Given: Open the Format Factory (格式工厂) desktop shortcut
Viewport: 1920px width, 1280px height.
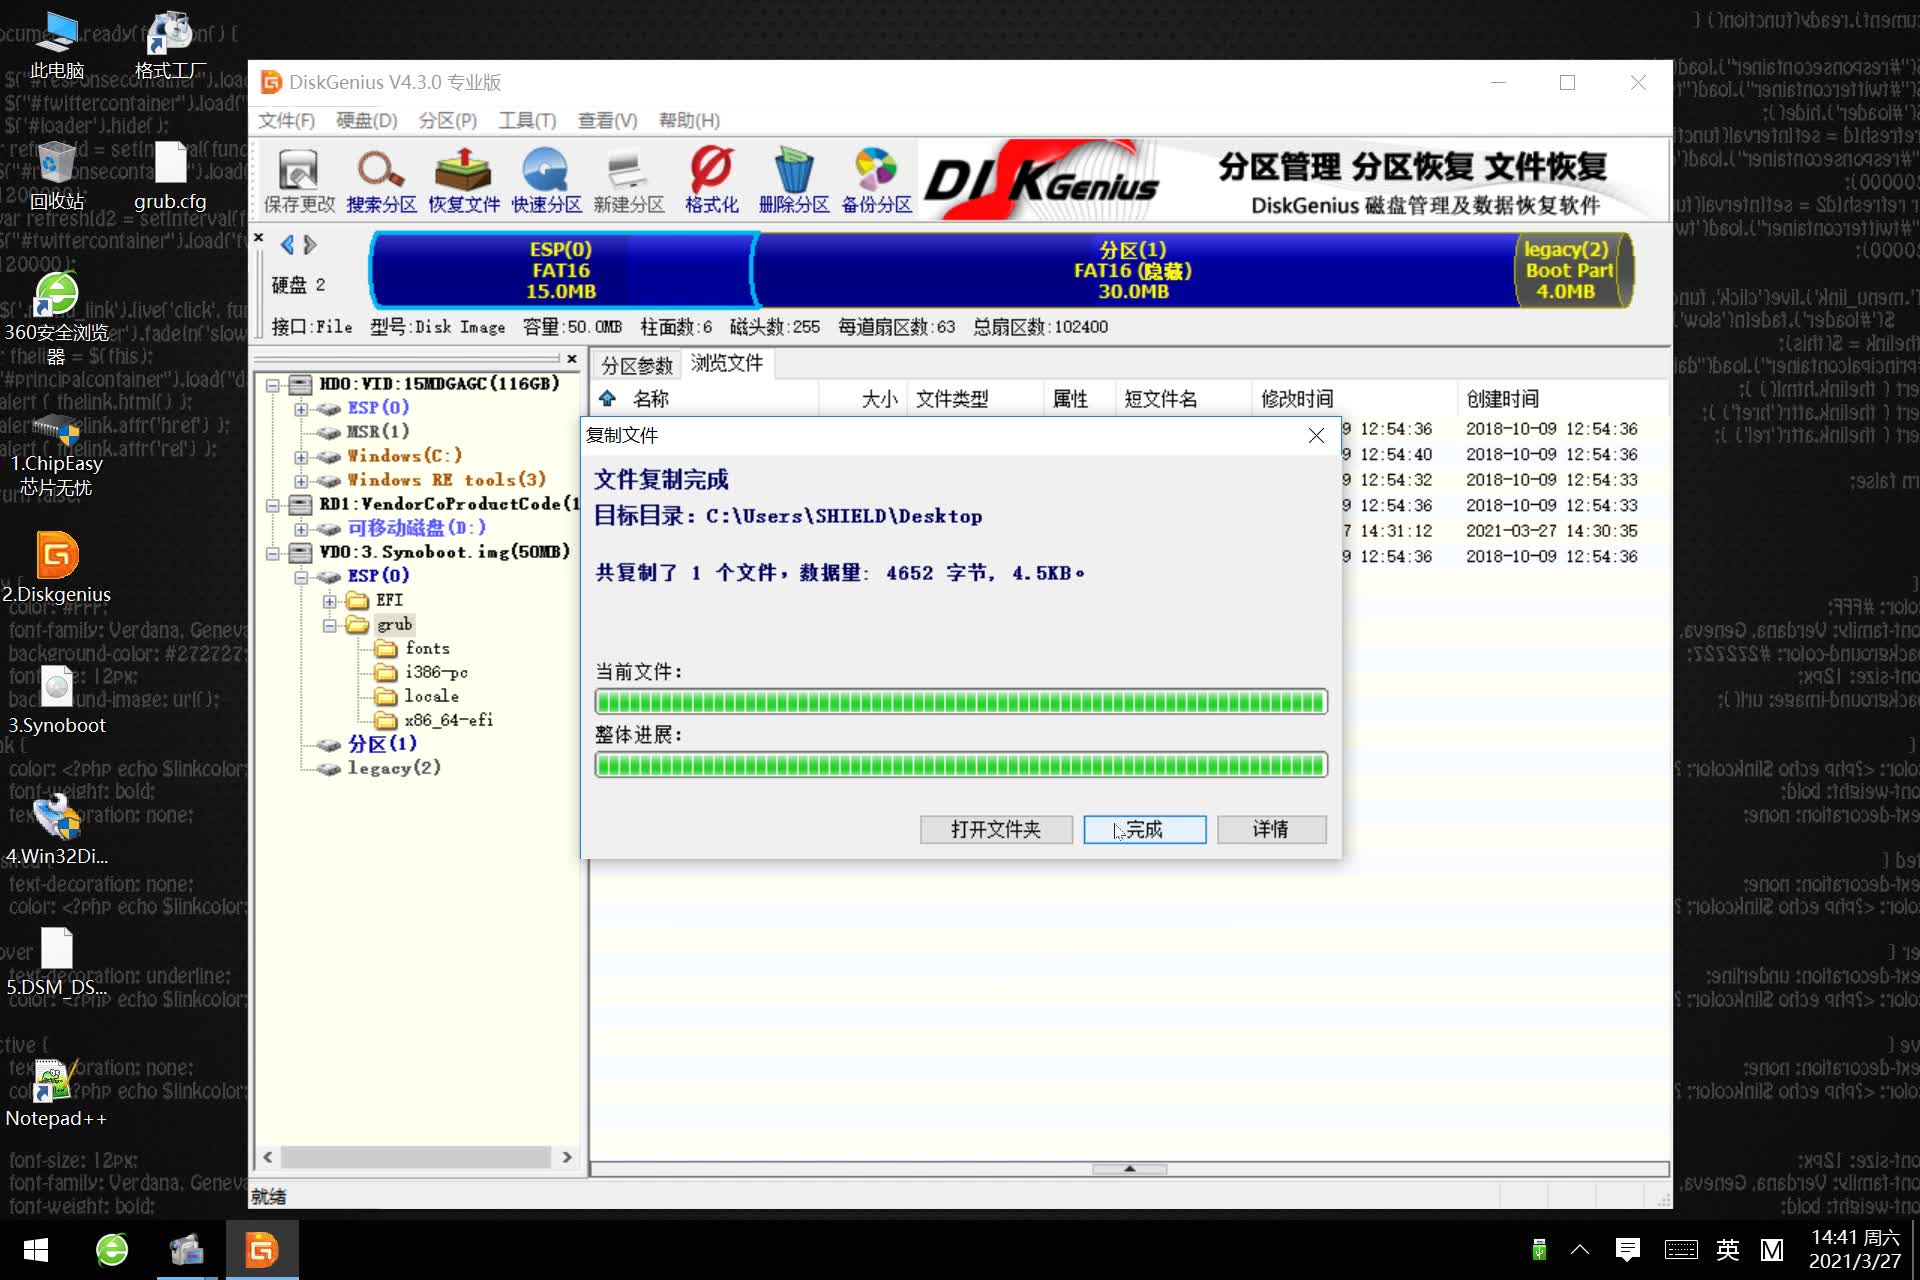Looking at the screenshot, I should tap(170, 46).
